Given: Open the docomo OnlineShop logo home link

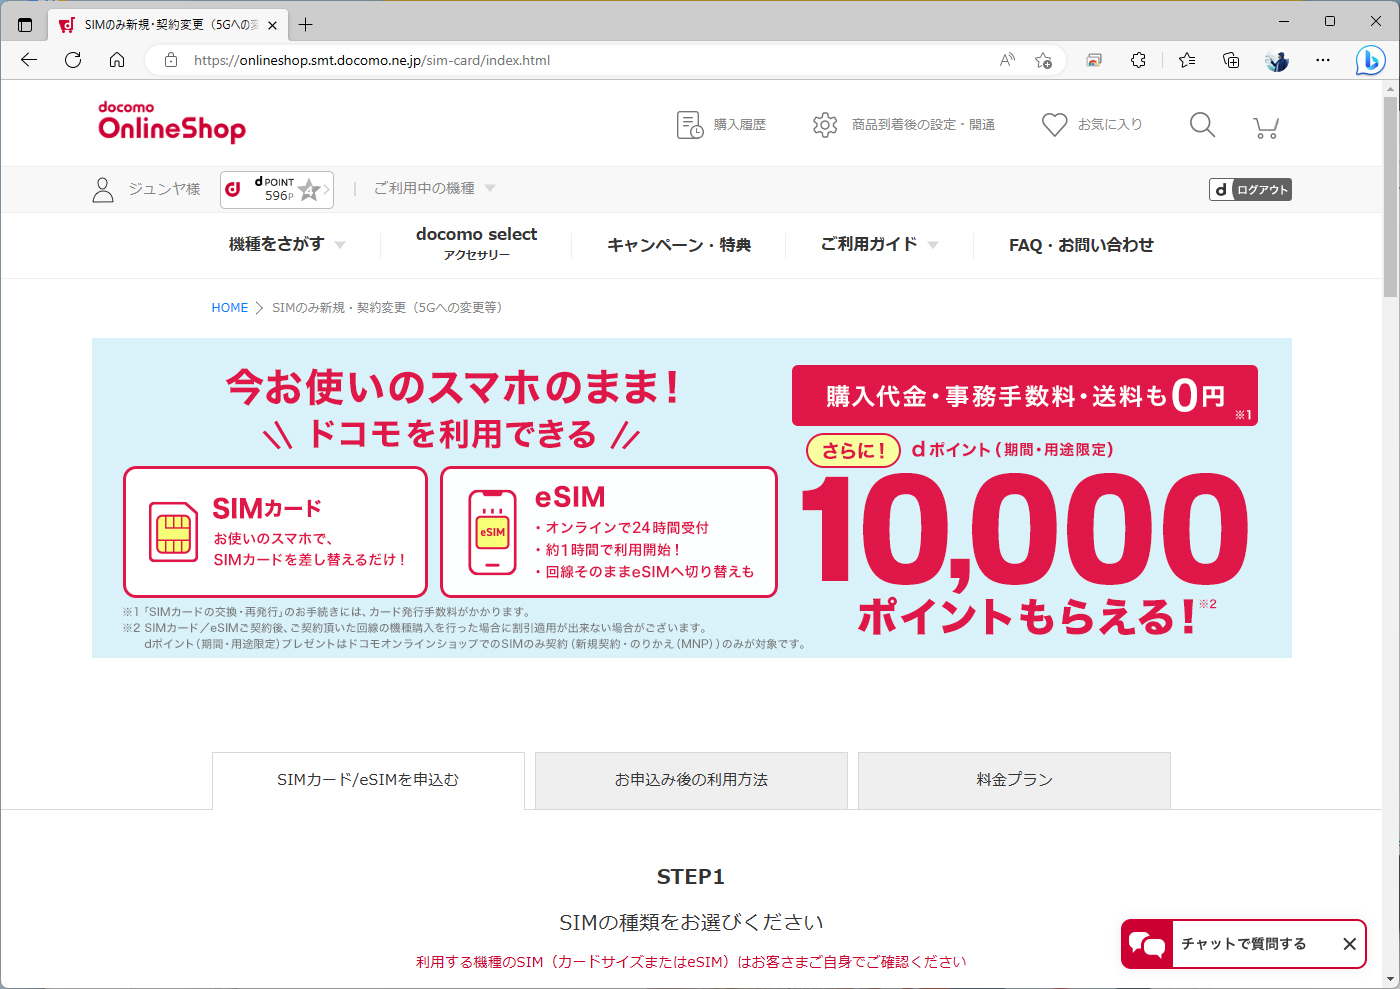Looking at the screenshot, I should [172, 122].
